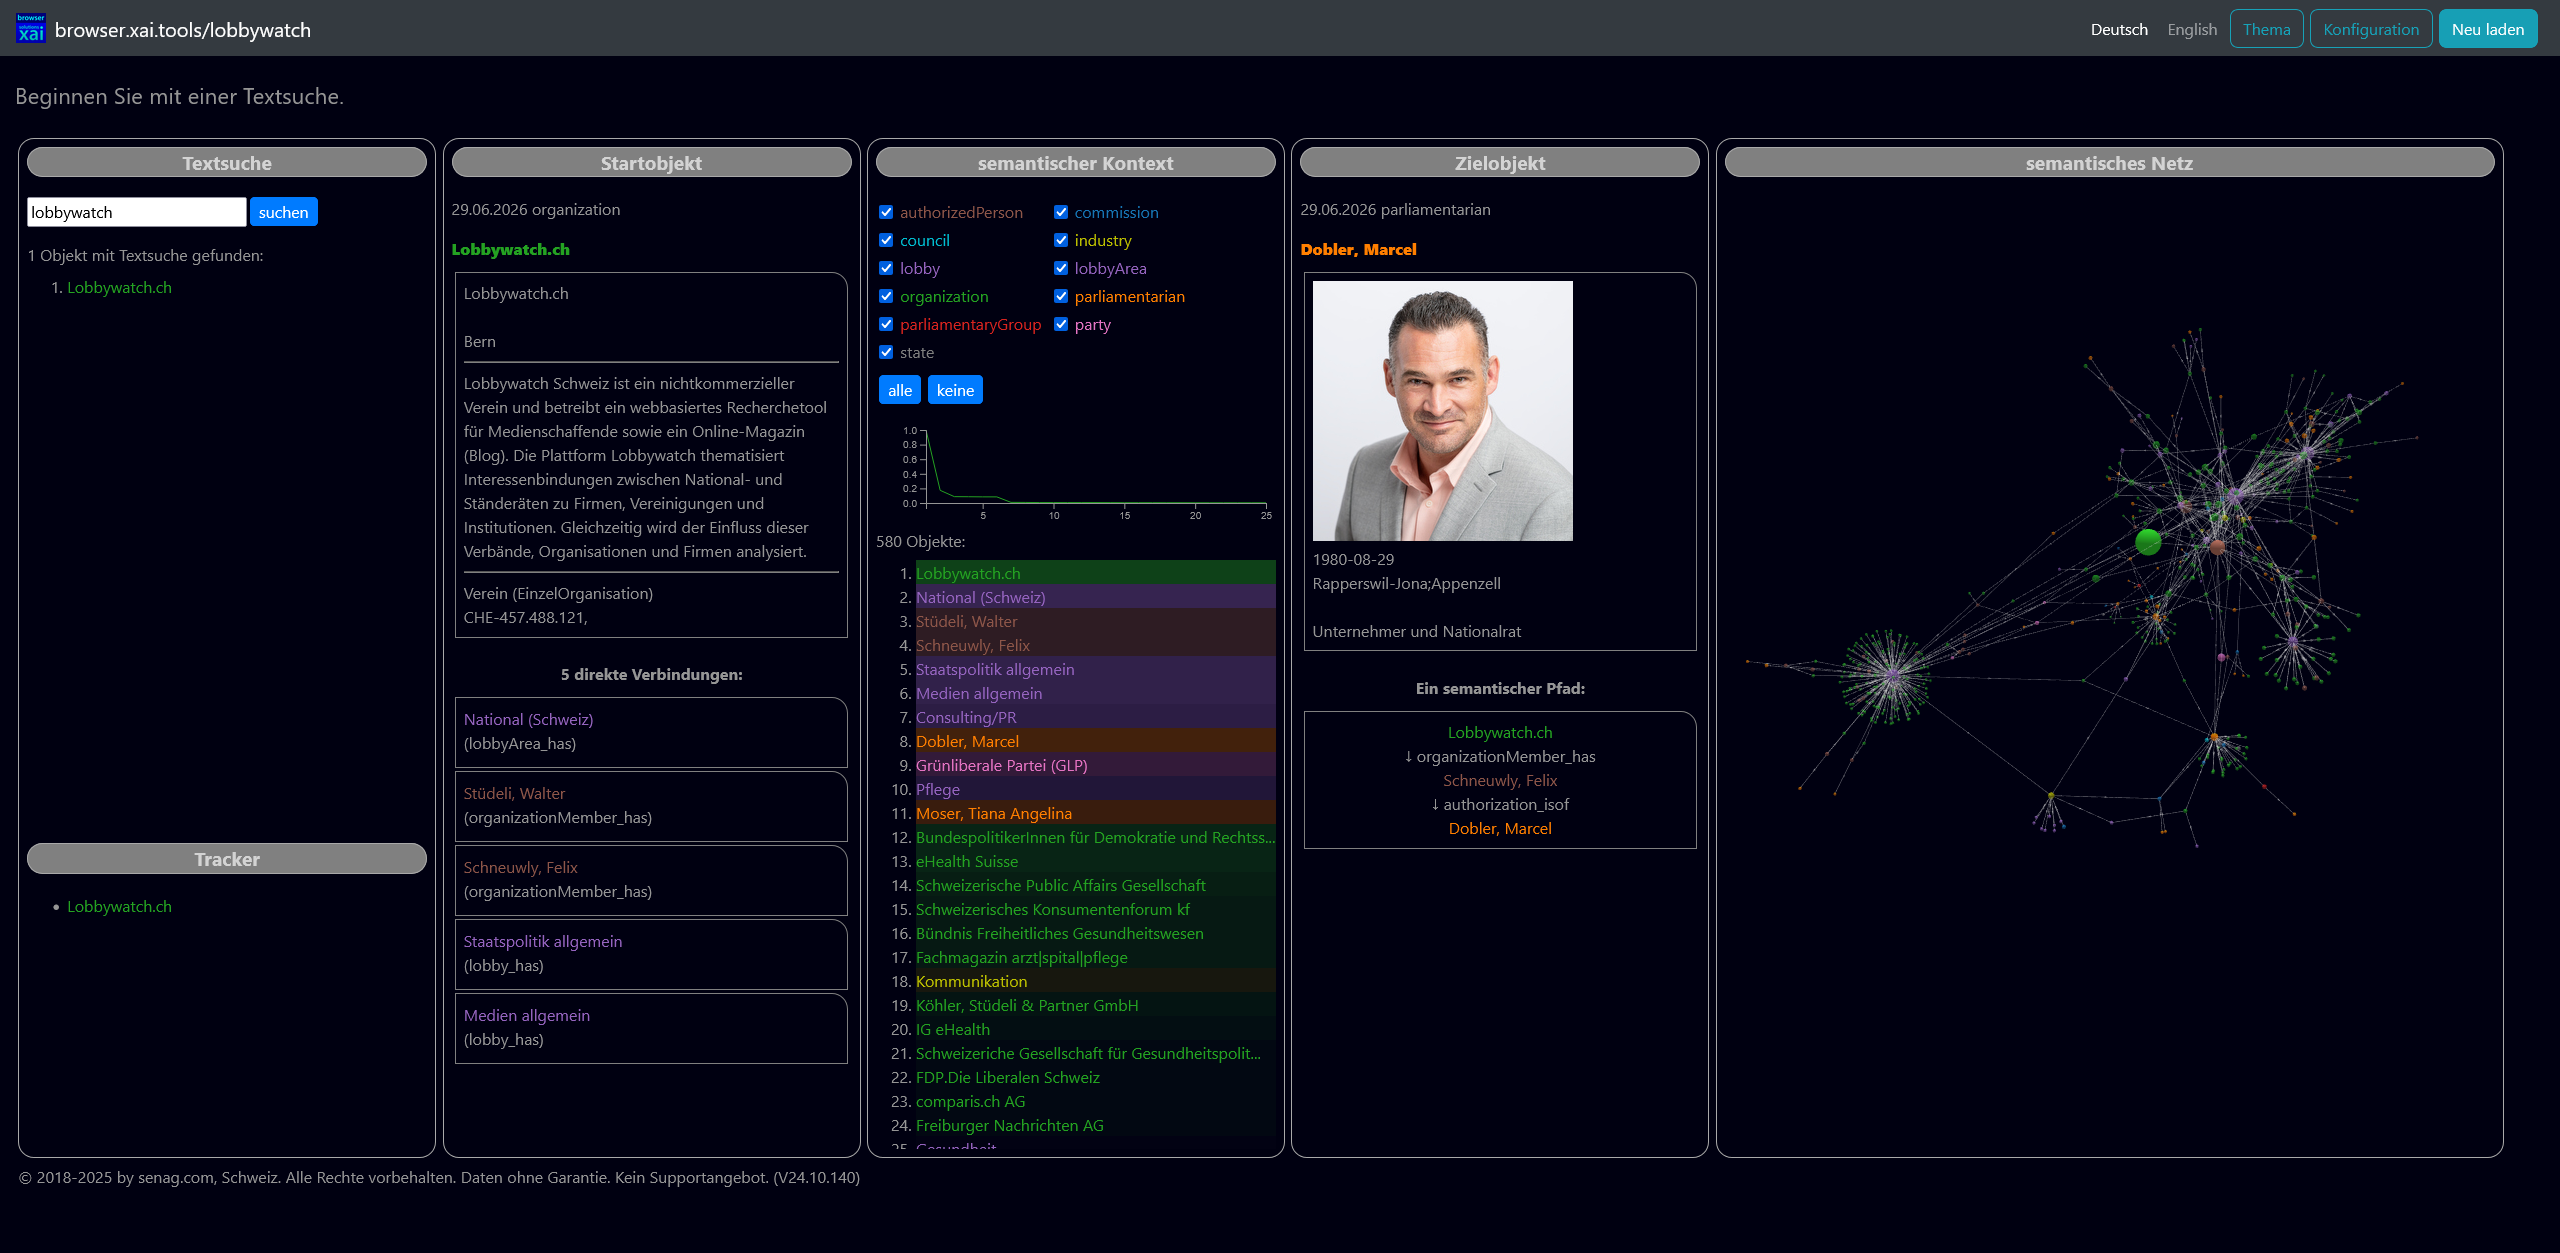Toggle the commission checkbox
This screenshot has height=1253, width=2560.
[x=1061, y=212]
